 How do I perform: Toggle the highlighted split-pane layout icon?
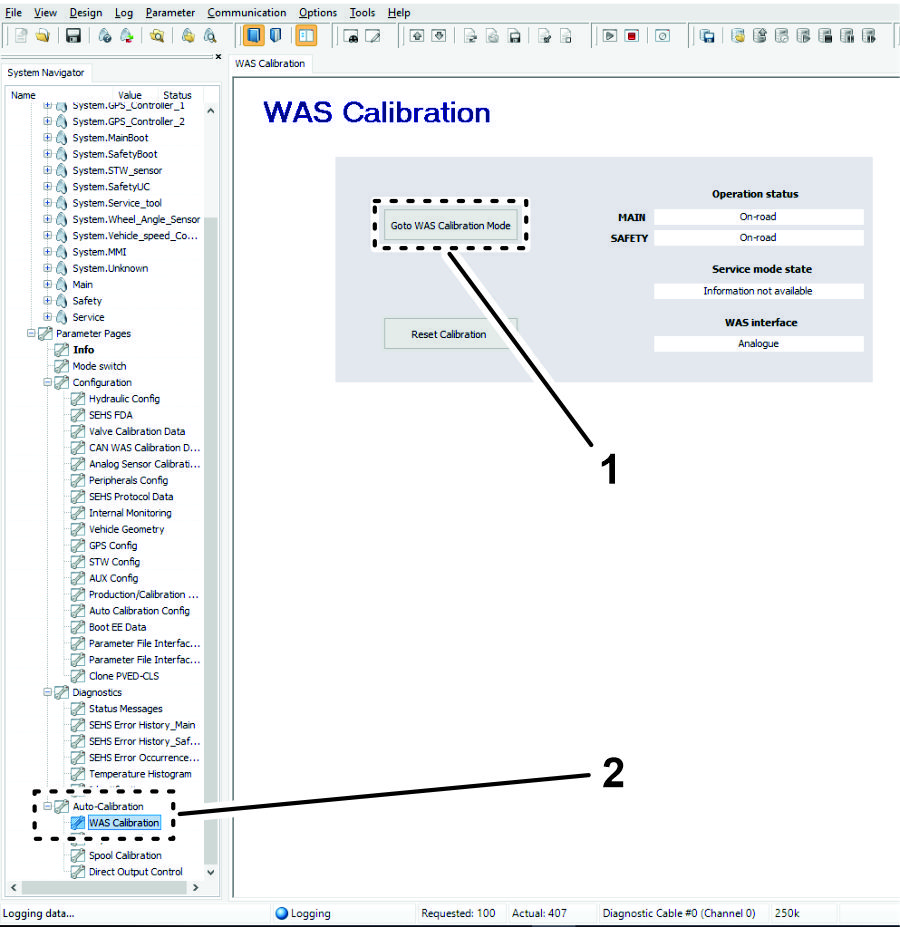coord(305,36)
